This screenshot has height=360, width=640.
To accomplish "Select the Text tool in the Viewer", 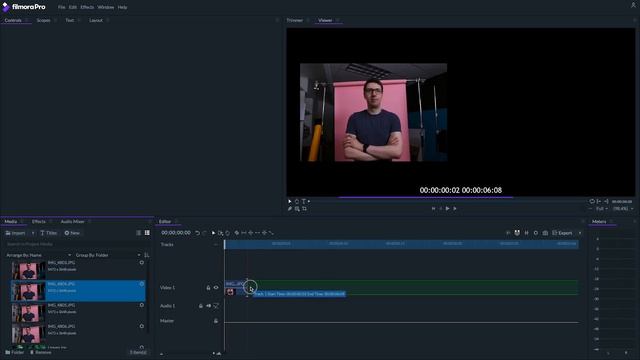I will click(304, 201).
